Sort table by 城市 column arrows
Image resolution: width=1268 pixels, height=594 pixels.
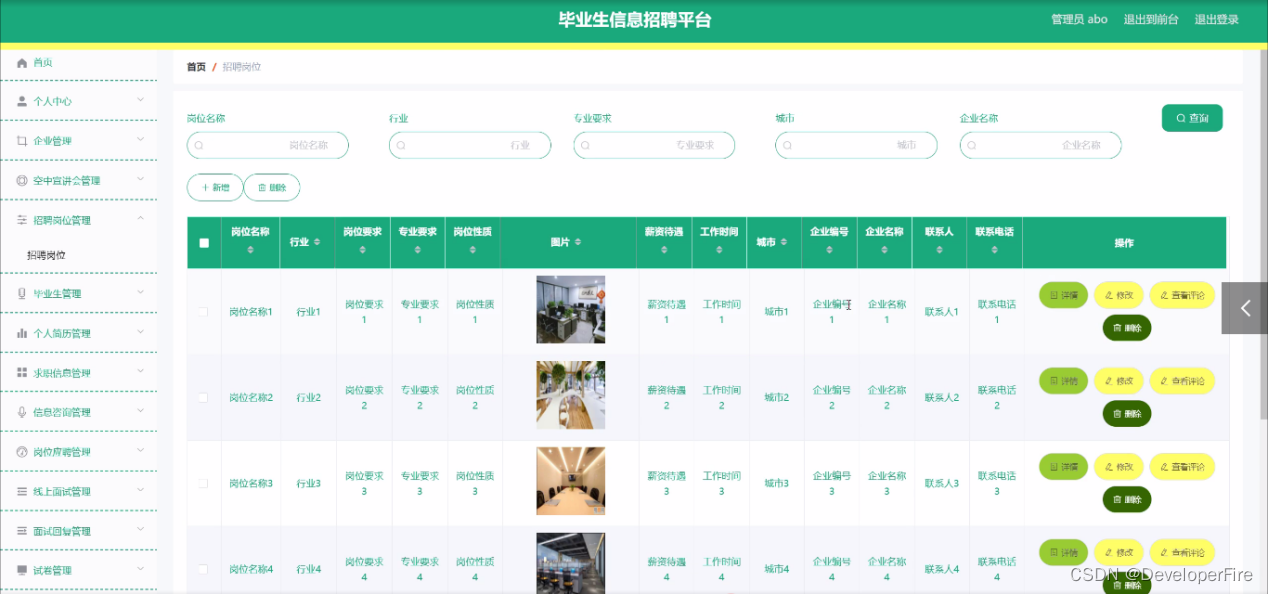click(784, 242)
